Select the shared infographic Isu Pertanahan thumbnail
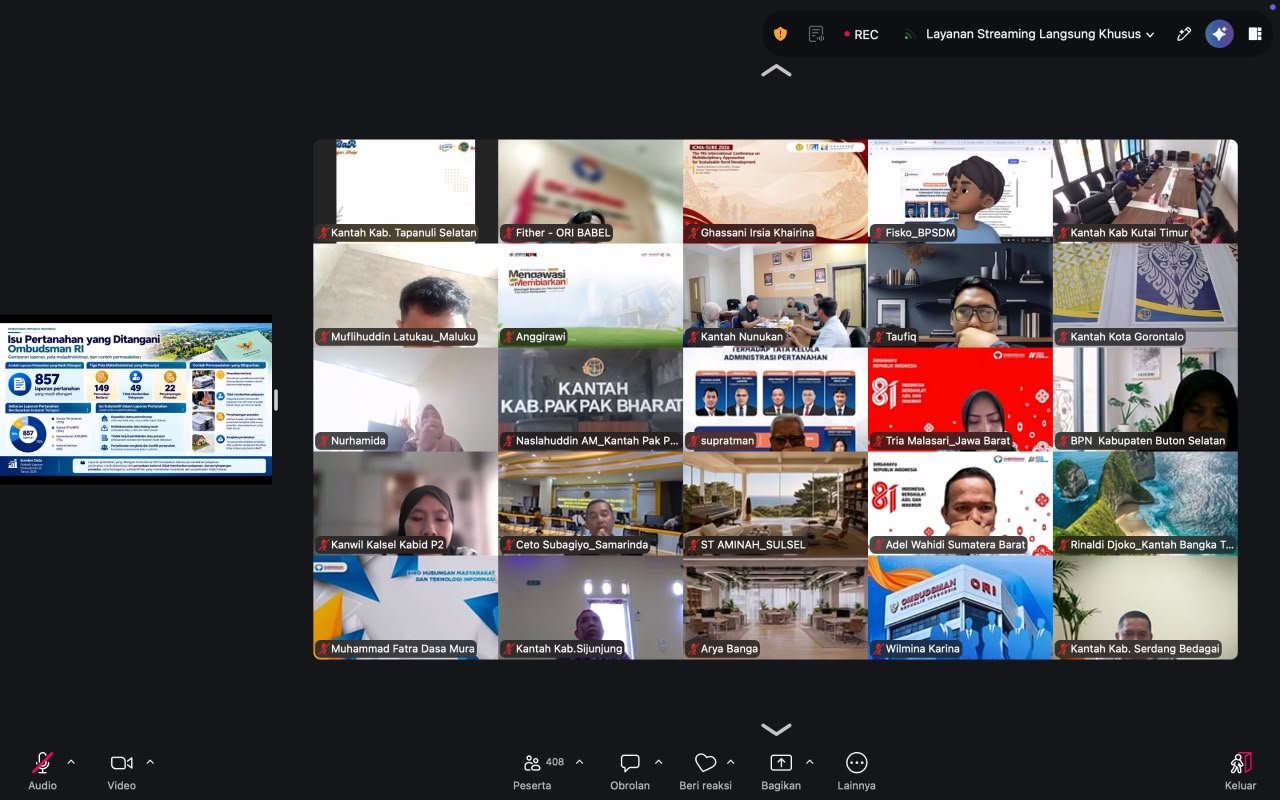Viewport: 1280px width, 800px height. [136, 400]
